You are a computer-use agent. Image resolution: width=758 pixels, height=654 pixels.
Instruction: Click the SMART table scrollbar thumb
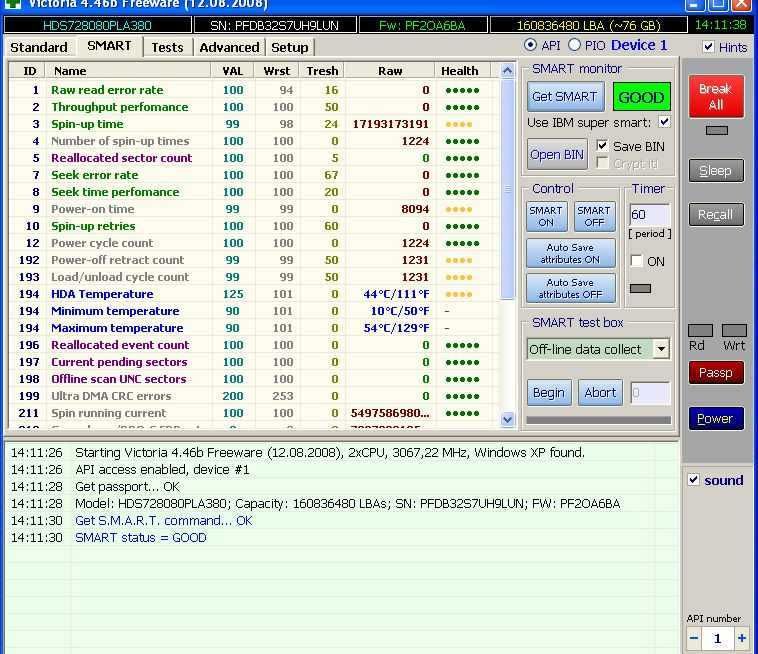(x=507, y=189)
